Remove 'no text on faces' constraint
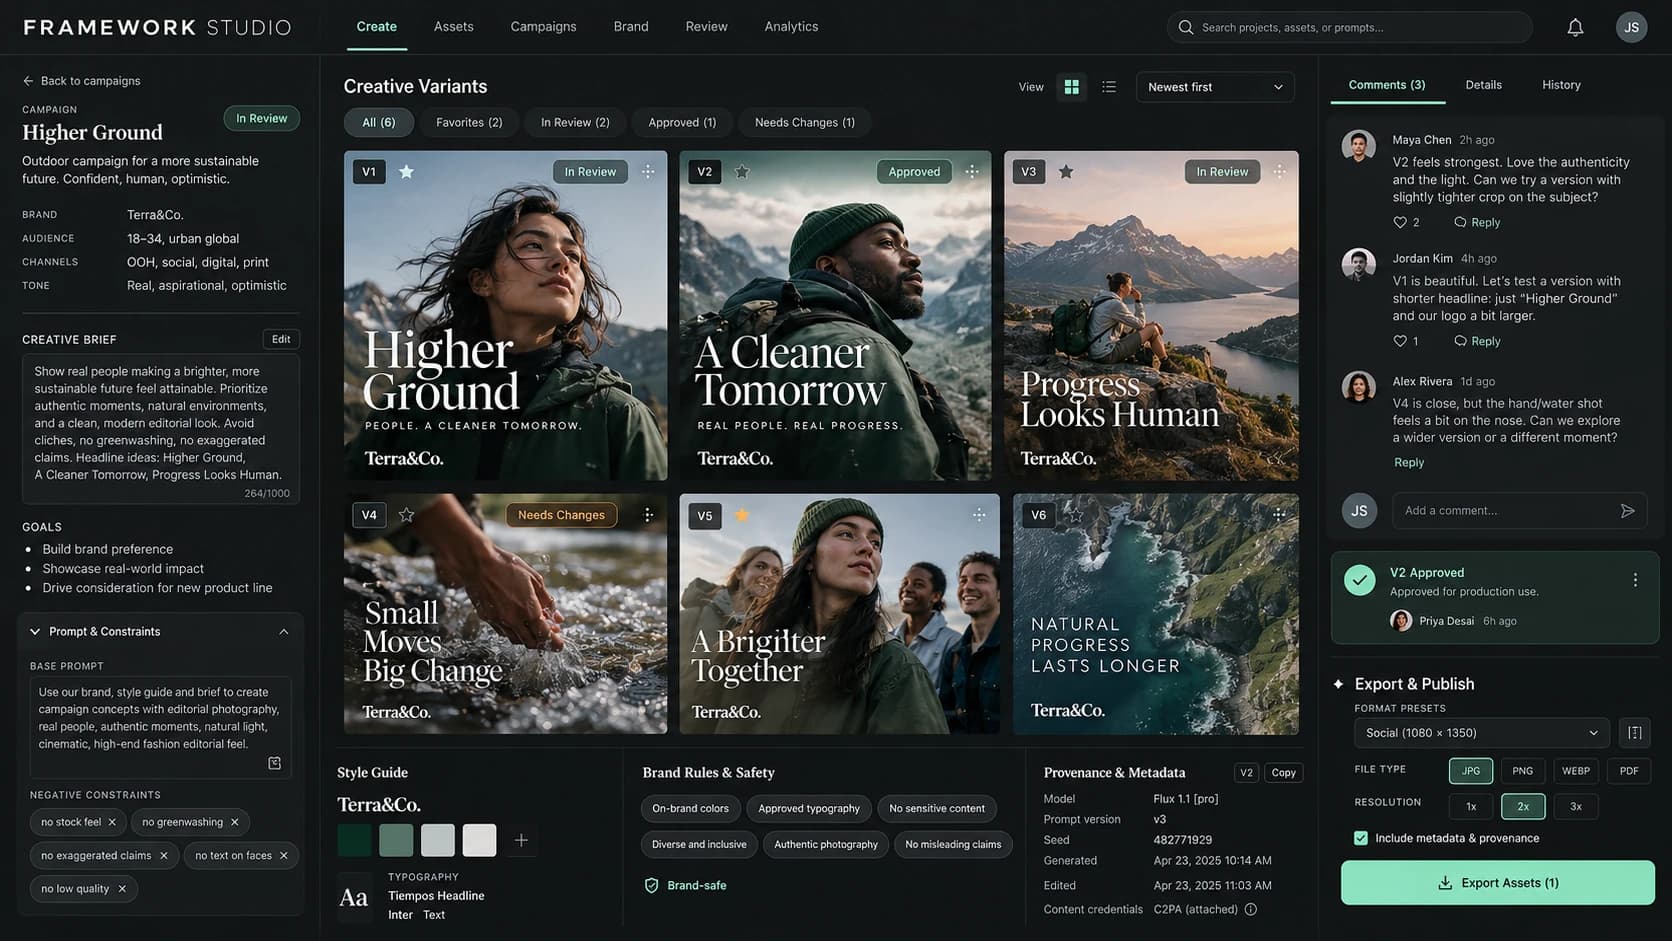This screenshot has height=941, width=1672. point(284,856)
